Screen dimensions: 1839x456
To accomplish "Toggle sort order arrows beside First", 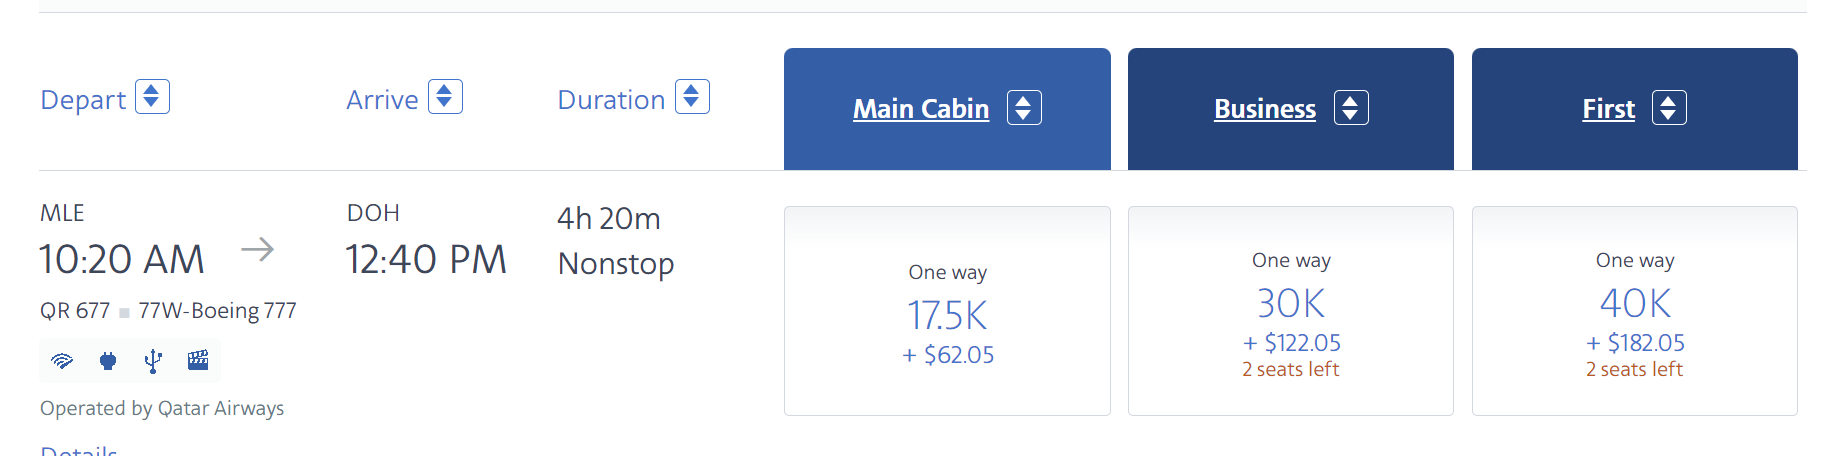I will coord(1669,108).
